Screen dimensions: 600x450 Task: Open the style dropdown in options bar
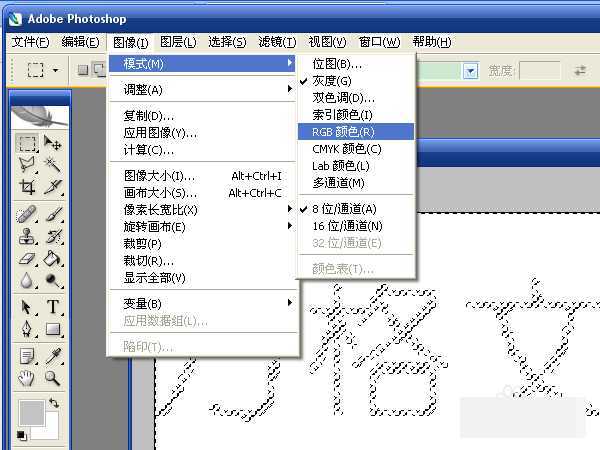point(471,71)
